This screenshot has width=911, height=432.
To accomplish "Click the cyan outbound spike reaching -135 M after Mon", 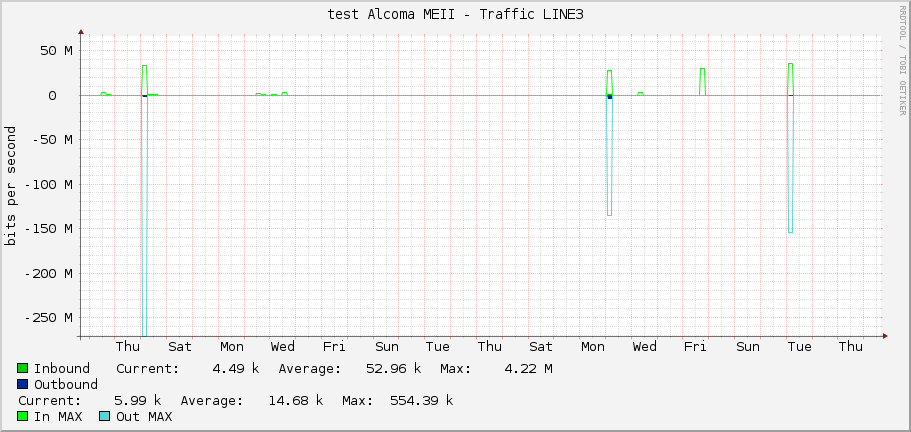I will (609, 156).
